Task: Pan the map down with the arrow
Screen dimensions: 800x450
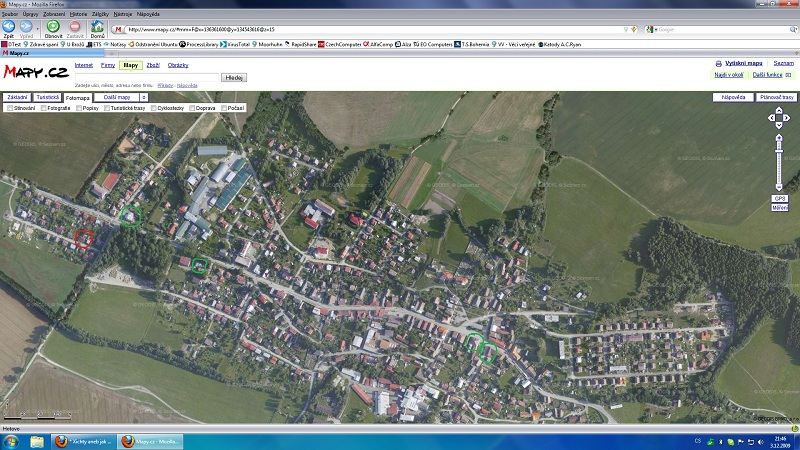Action: (x=779, y=125)
